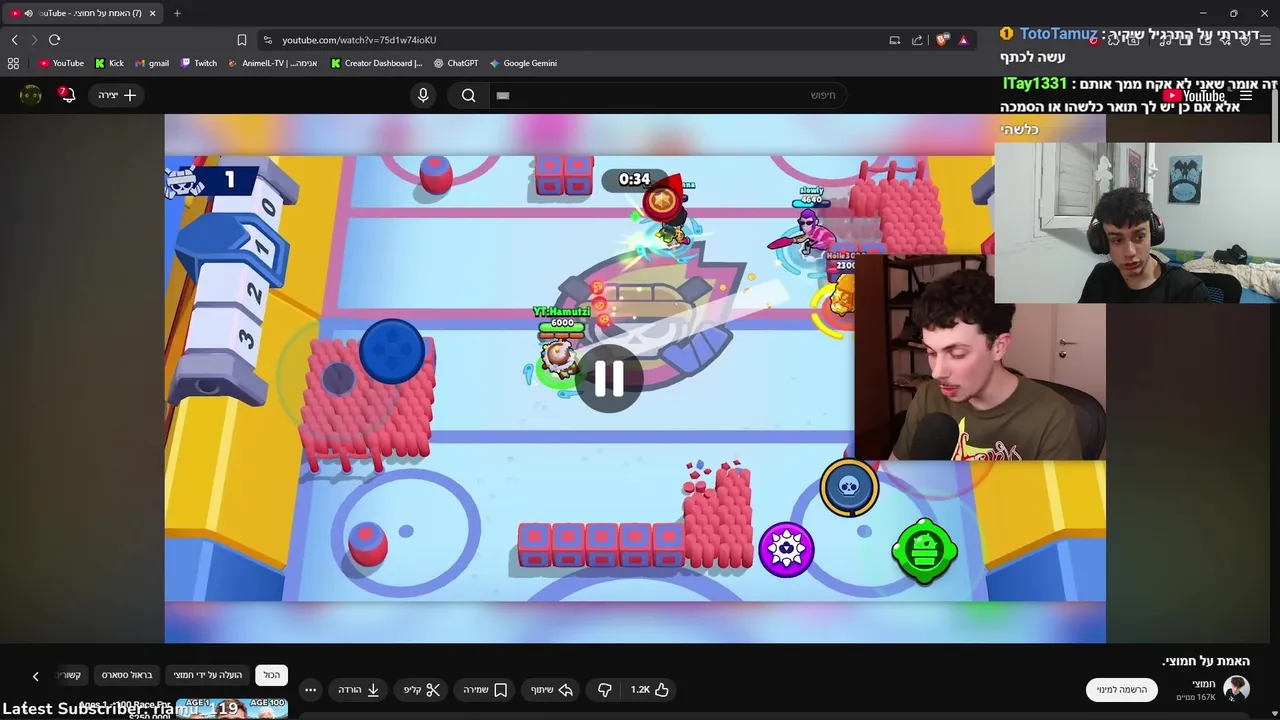Viewport: 1280px width, 720px height.
Task: Click the blue joystick in game video
Action: (x=391, y=351)
